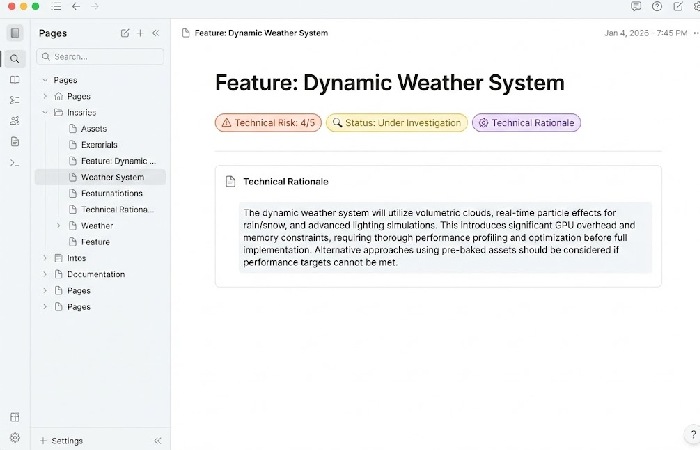Click the Feature: Dynamic Weather System heading
Image resolution: width=700 pixels, height=450 pixels.
(x=390, y=83)
